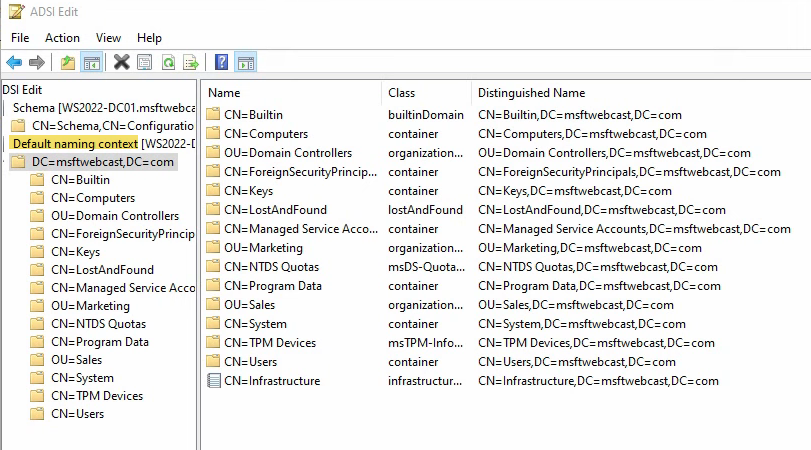The image size is (811, 450).
Task: Select CN=ForeignSecurityPrincip... row in list
Action: point(301,172)
